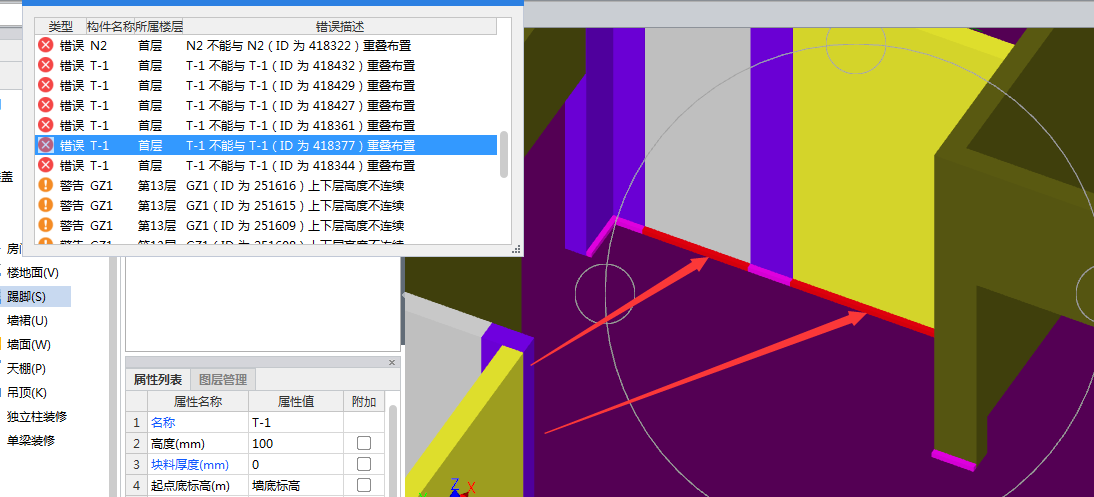Select description 'T-1 不能与 T-1 (ID 为 418427)'
1094x497 pixels.
pos(300,105)
